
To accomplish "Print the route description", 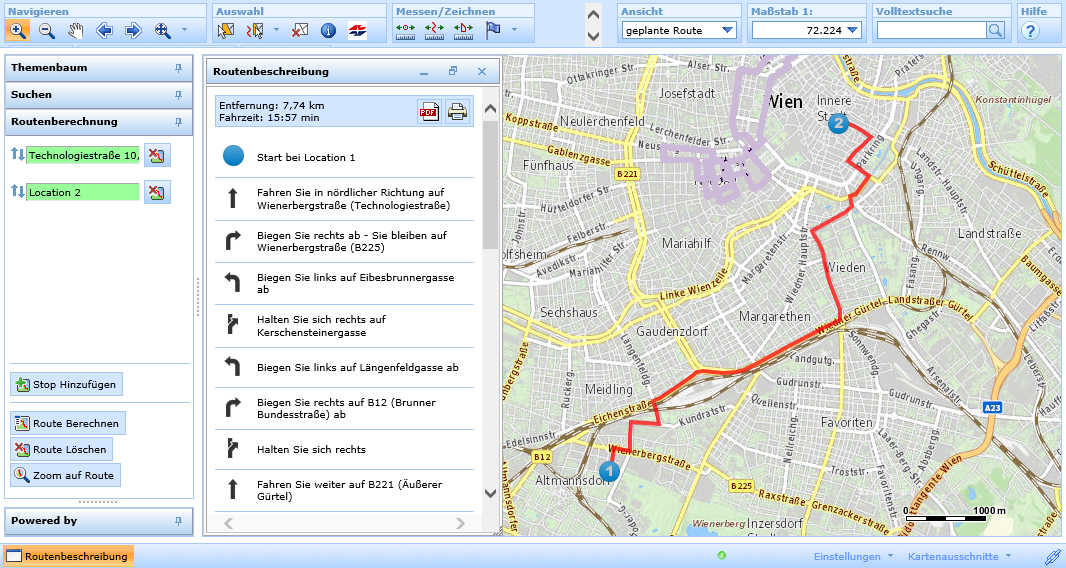I will (457, 112).
